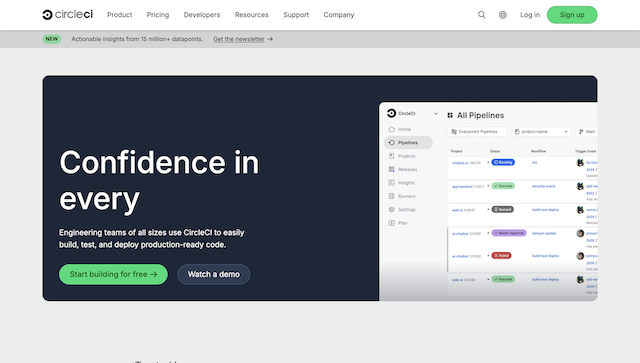The height and width of the screenshot is (363, 640).
Task: Click the Insights icon in the sidebar
Action: pos(391,183)
